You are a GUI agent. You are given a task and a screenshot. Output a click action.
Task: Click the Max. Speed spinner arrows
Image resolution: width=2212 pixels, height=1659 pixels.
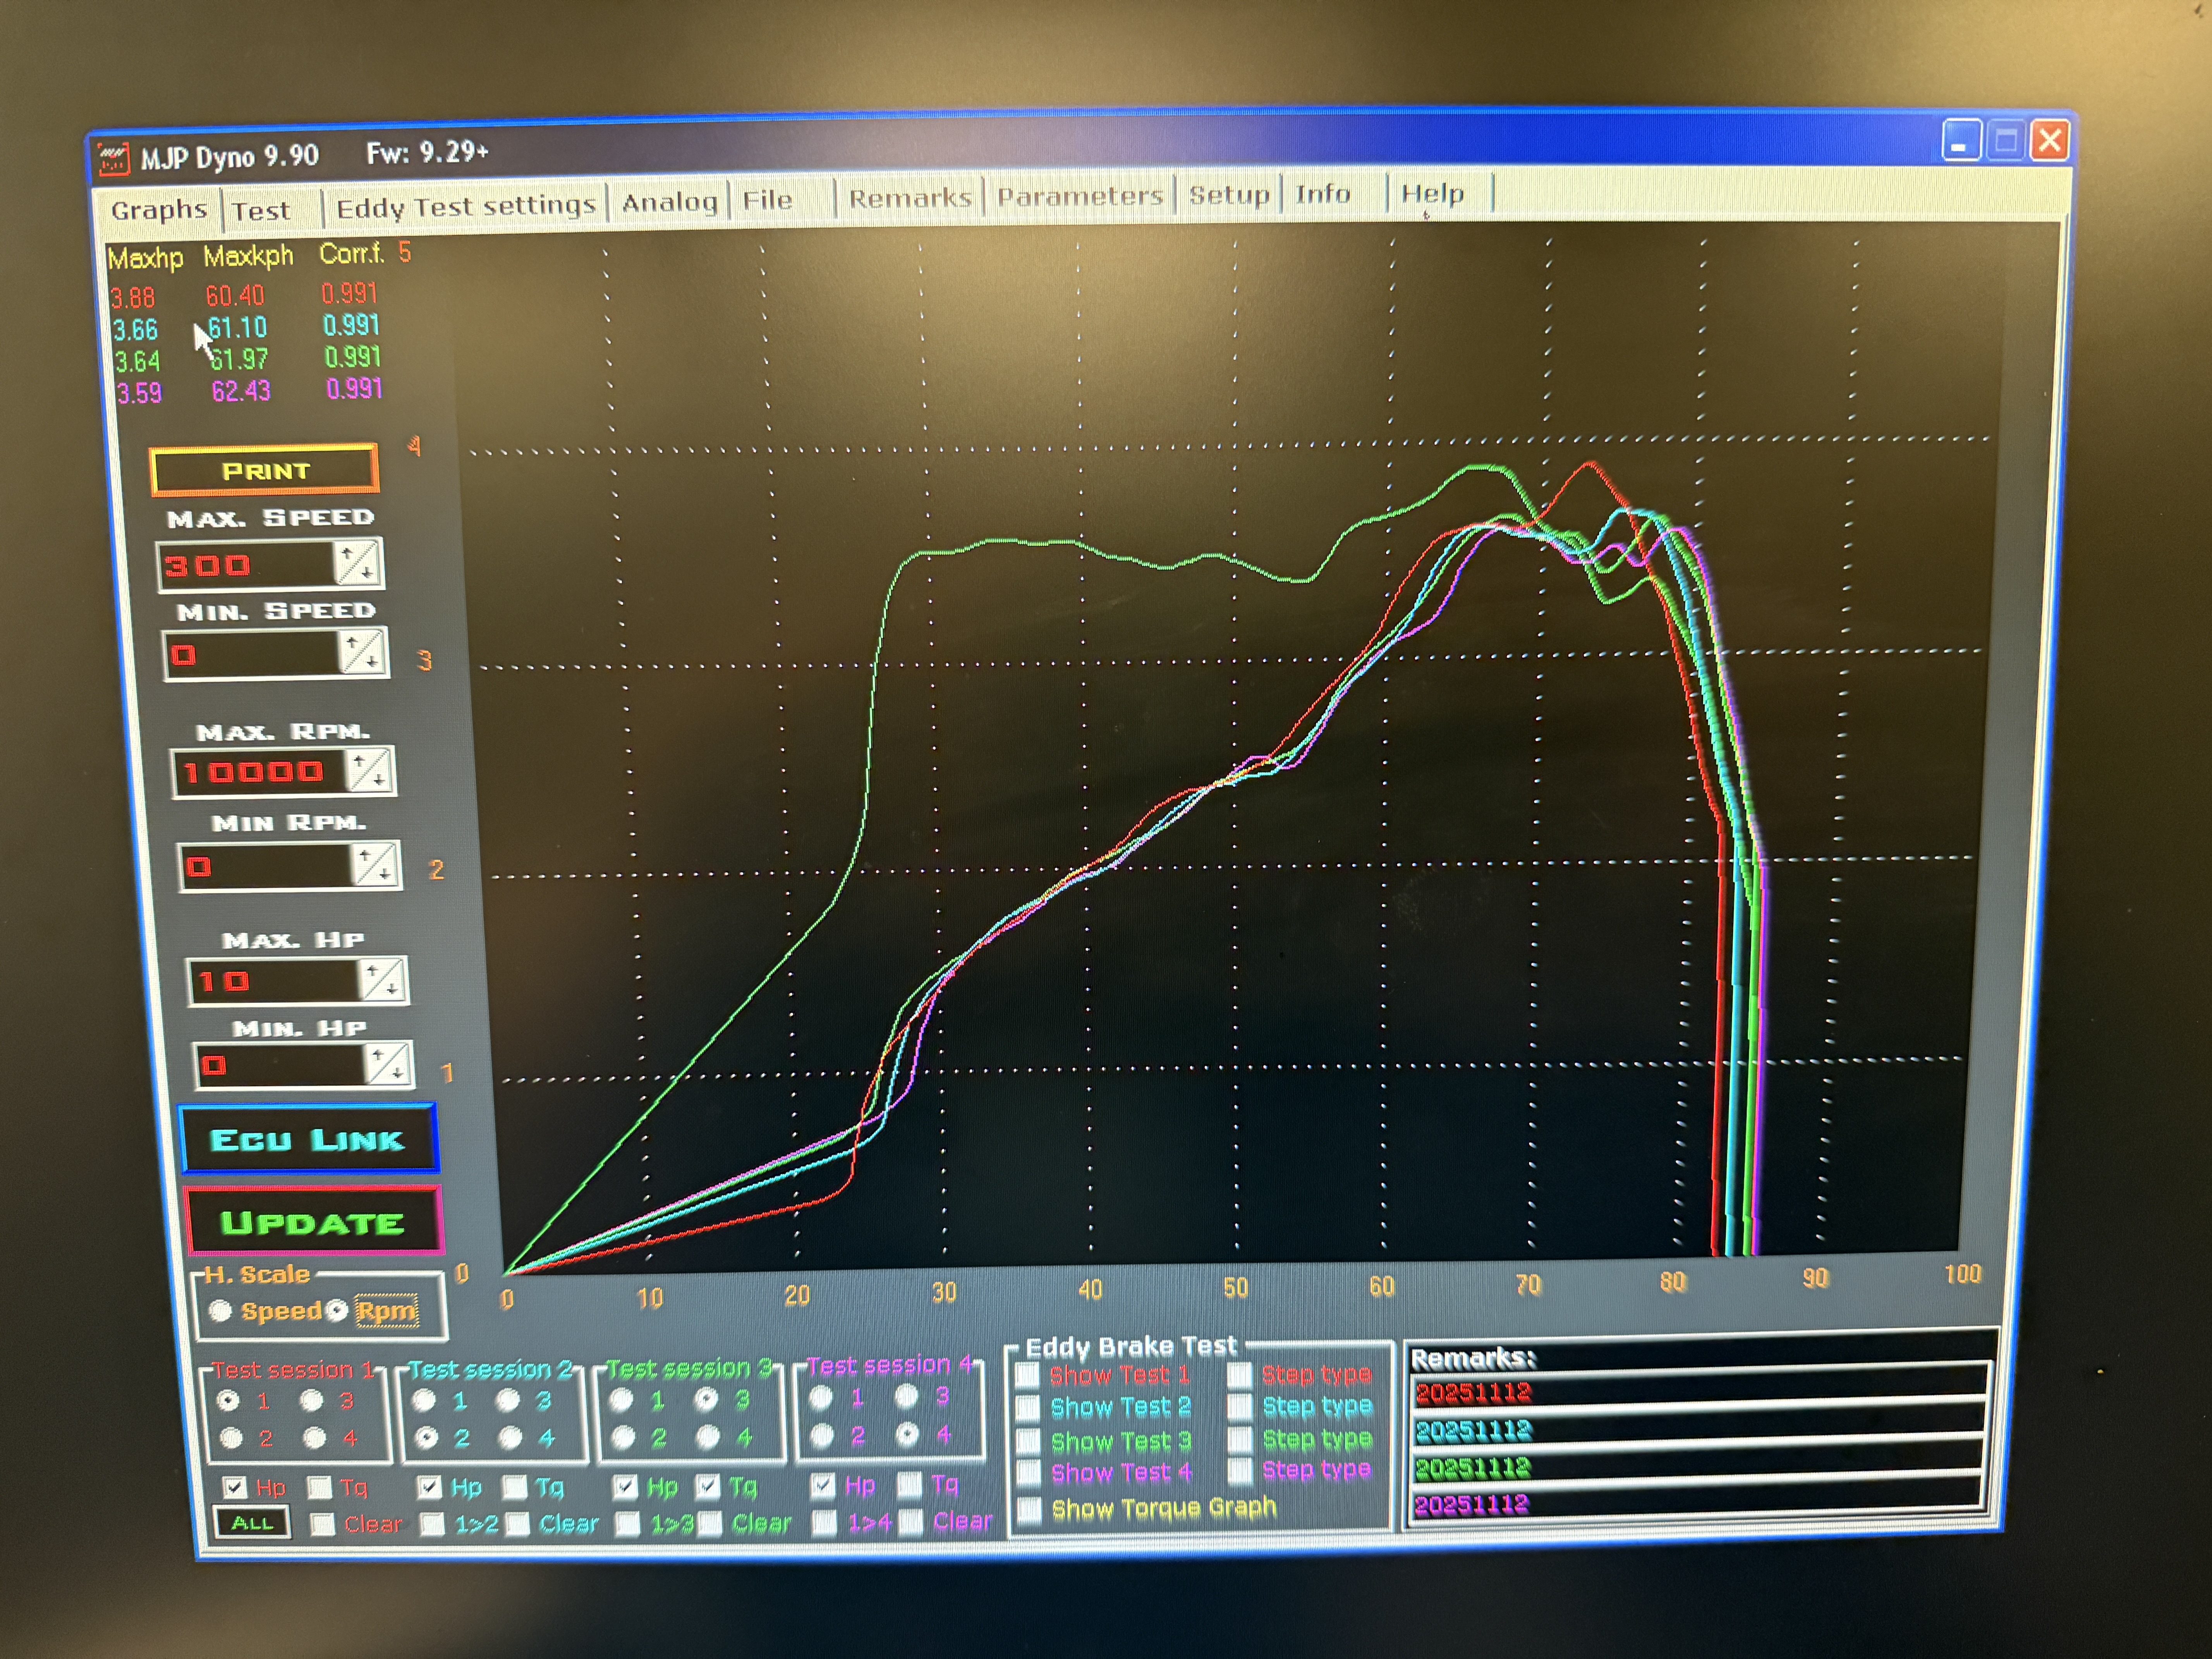(x=356, y=563)
